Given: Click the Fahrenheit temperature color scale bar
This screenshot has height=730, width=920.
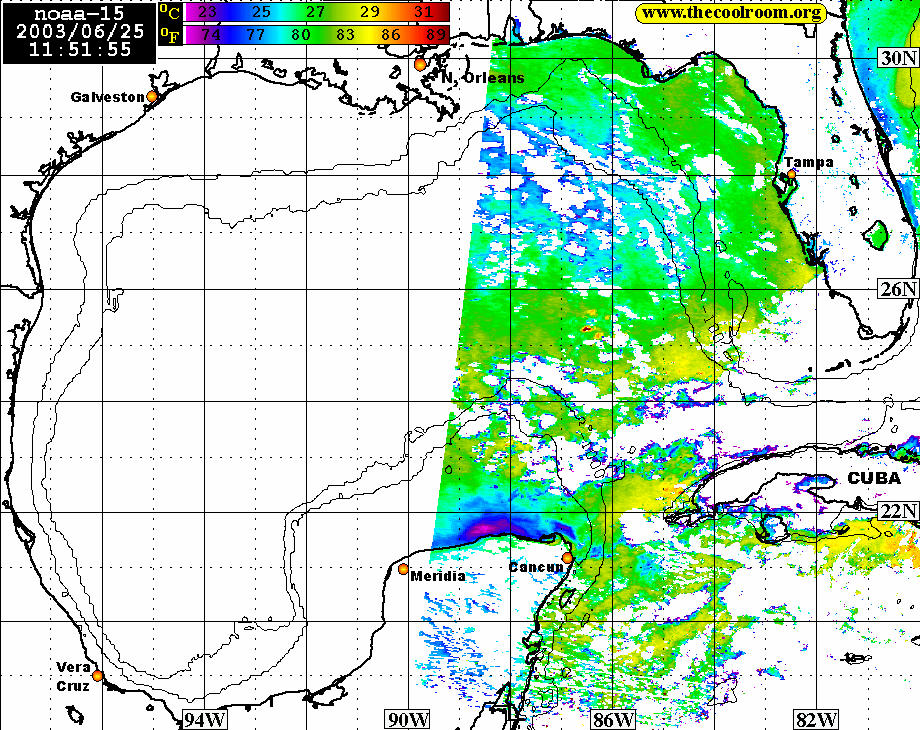Looking at the screenshot, I should (x=317, y=35).
